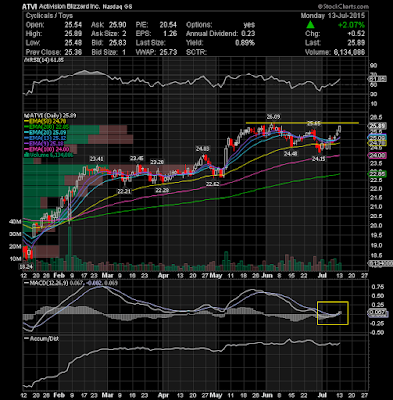The width and height of the screenshot is (393, 400).
Task: Click the green 22.85 EMA price tag
Action: 377,174
